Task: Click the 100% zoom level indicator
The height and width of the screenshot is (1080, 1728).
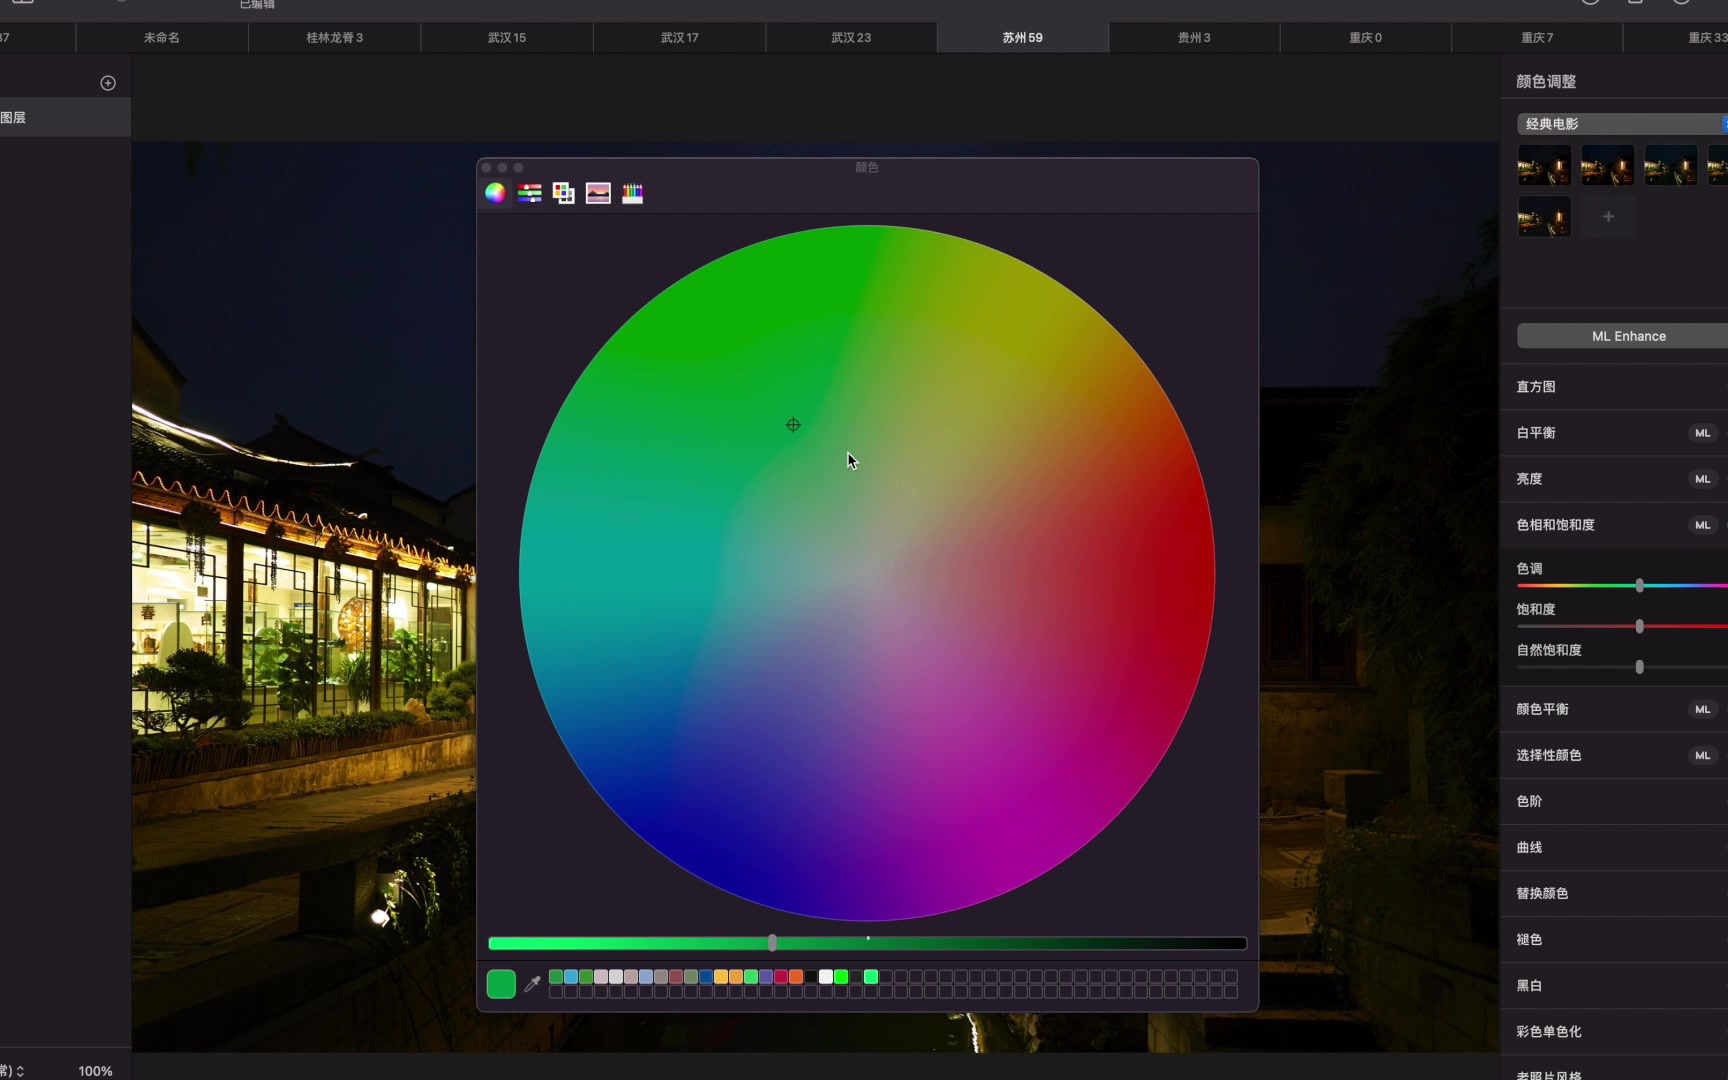Action: tap(95, 1071)
